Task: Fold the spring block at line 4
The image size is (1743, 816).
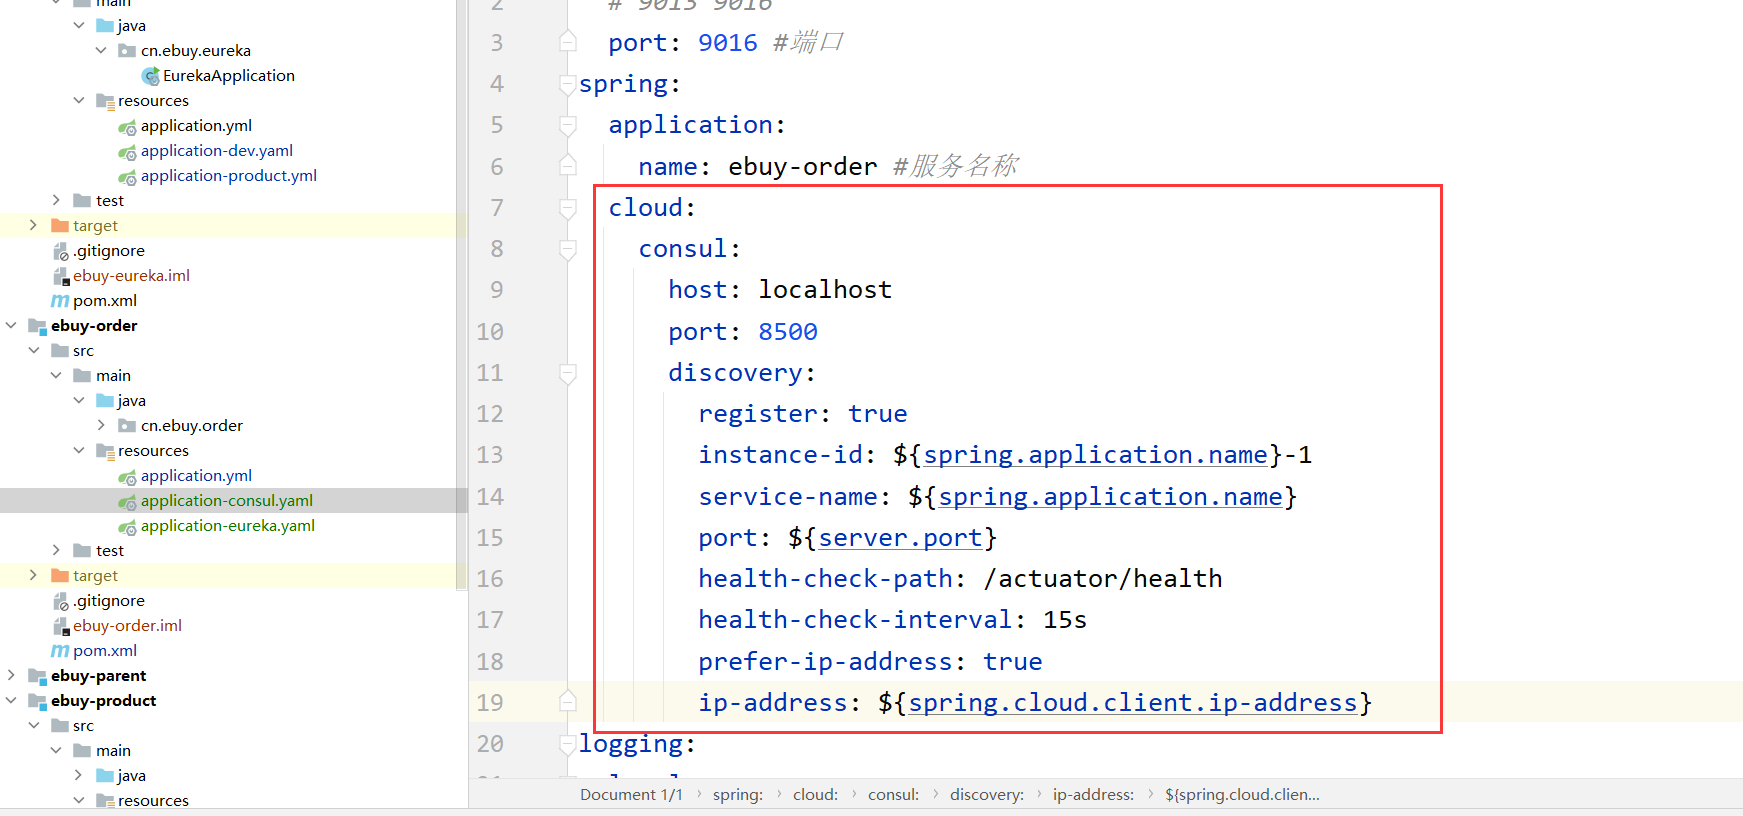Action: click(x=568, y=84)
